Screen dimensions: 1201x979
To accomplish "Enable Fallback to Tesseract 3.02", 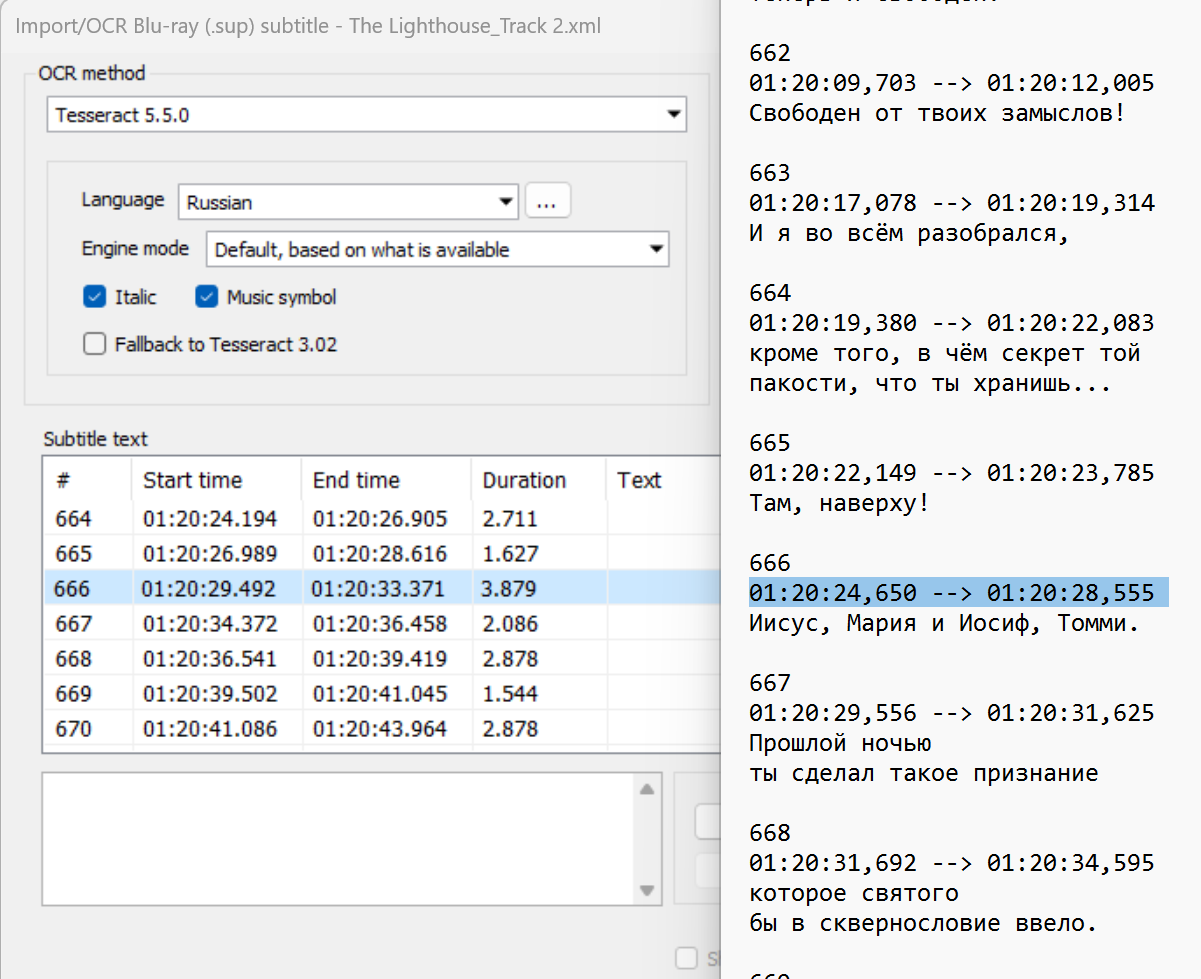I will click(x=95, y=344).
